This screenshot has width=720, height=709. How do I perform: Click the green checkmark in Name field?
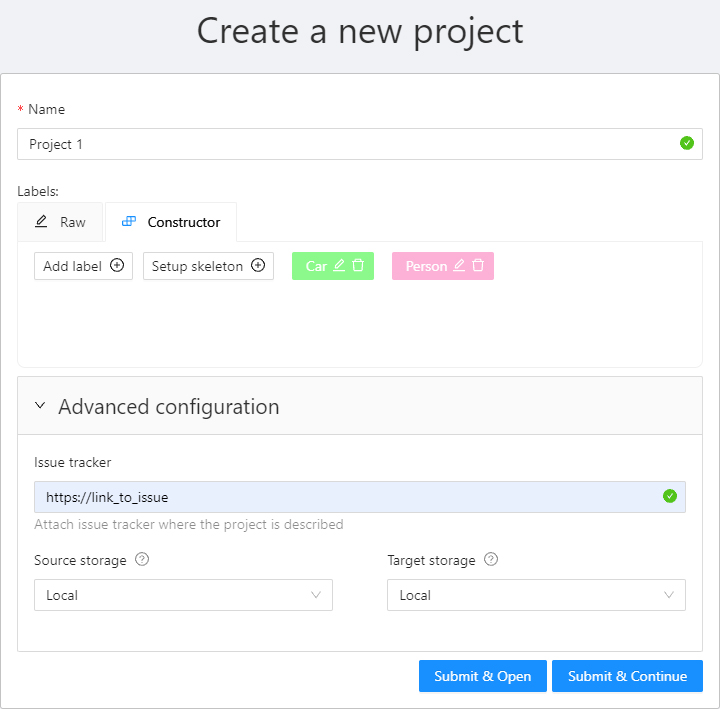(x=687, y=143)
